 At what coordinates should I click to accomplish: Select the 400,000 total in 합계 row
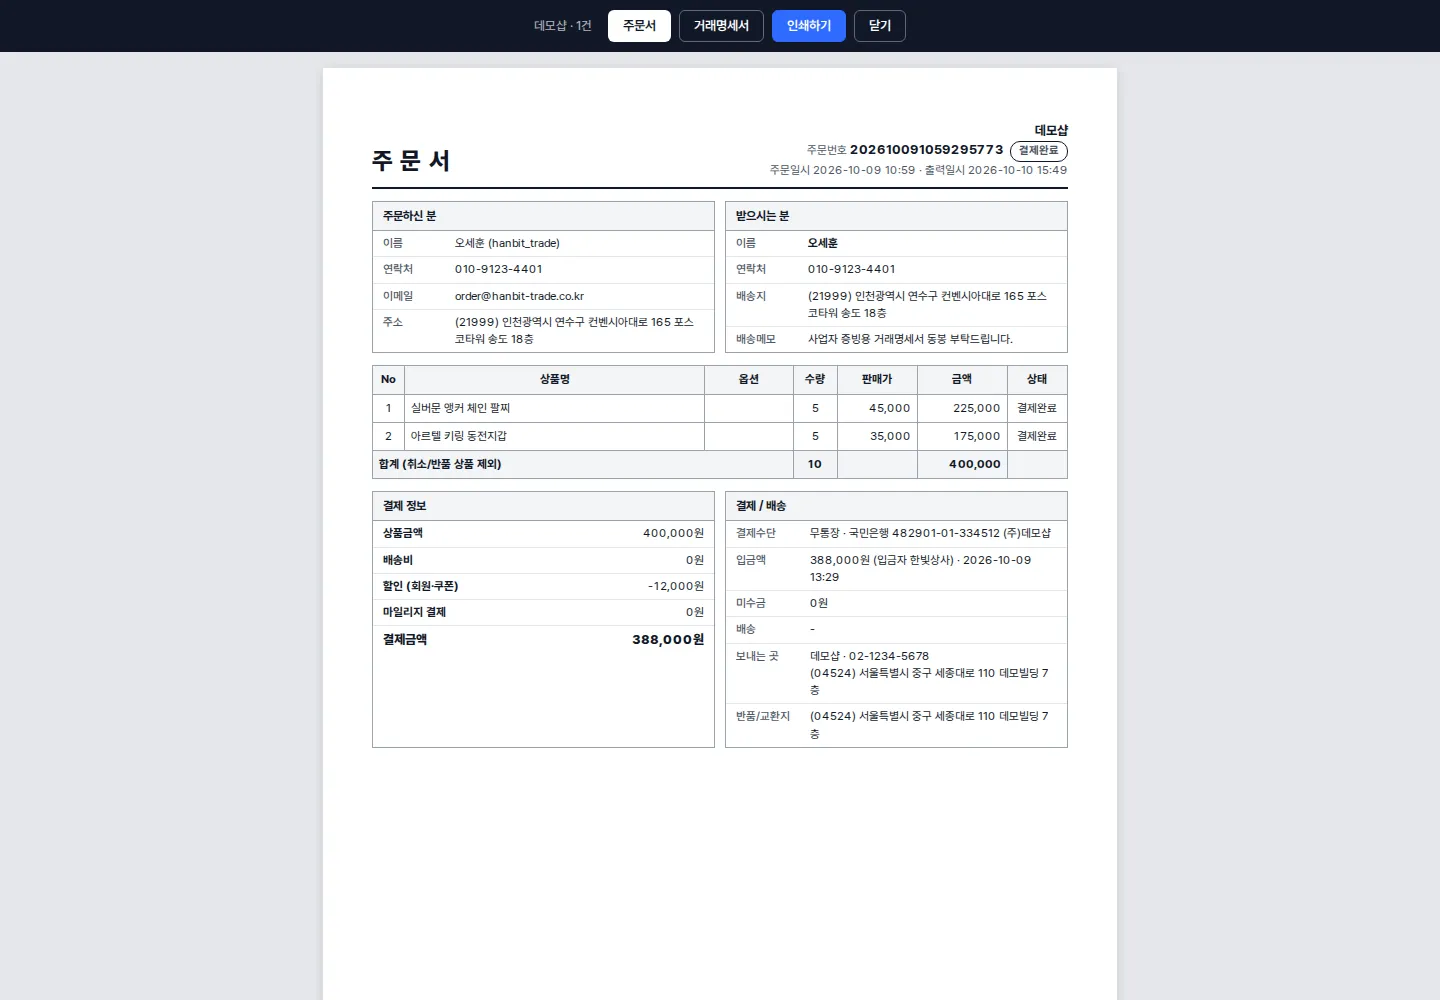(975, 464)
